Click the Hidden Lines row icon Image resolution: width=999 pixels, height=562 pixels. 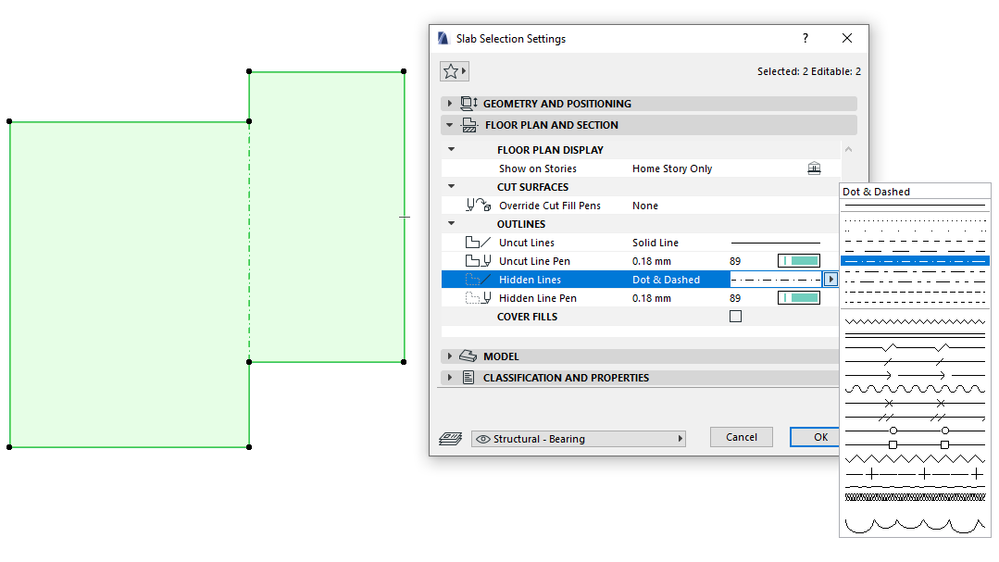[478, 279]
